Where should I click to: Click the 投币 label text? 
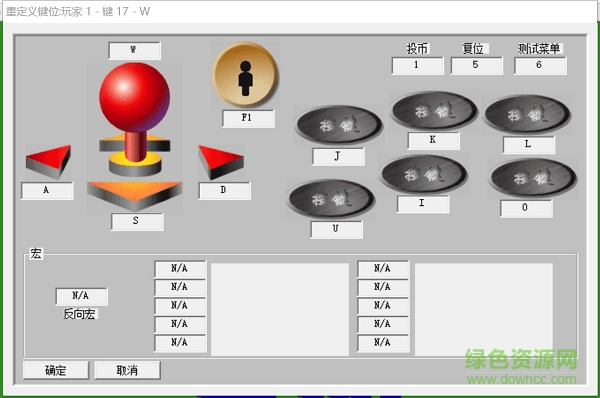point(417,49)
